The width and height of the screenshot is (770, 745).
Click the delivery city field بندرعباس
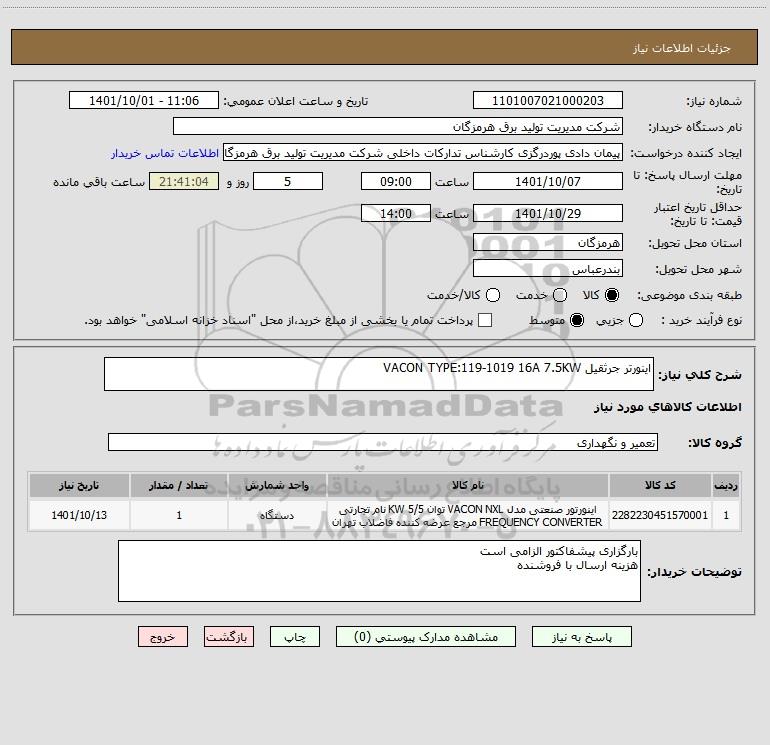click(548, 268)
